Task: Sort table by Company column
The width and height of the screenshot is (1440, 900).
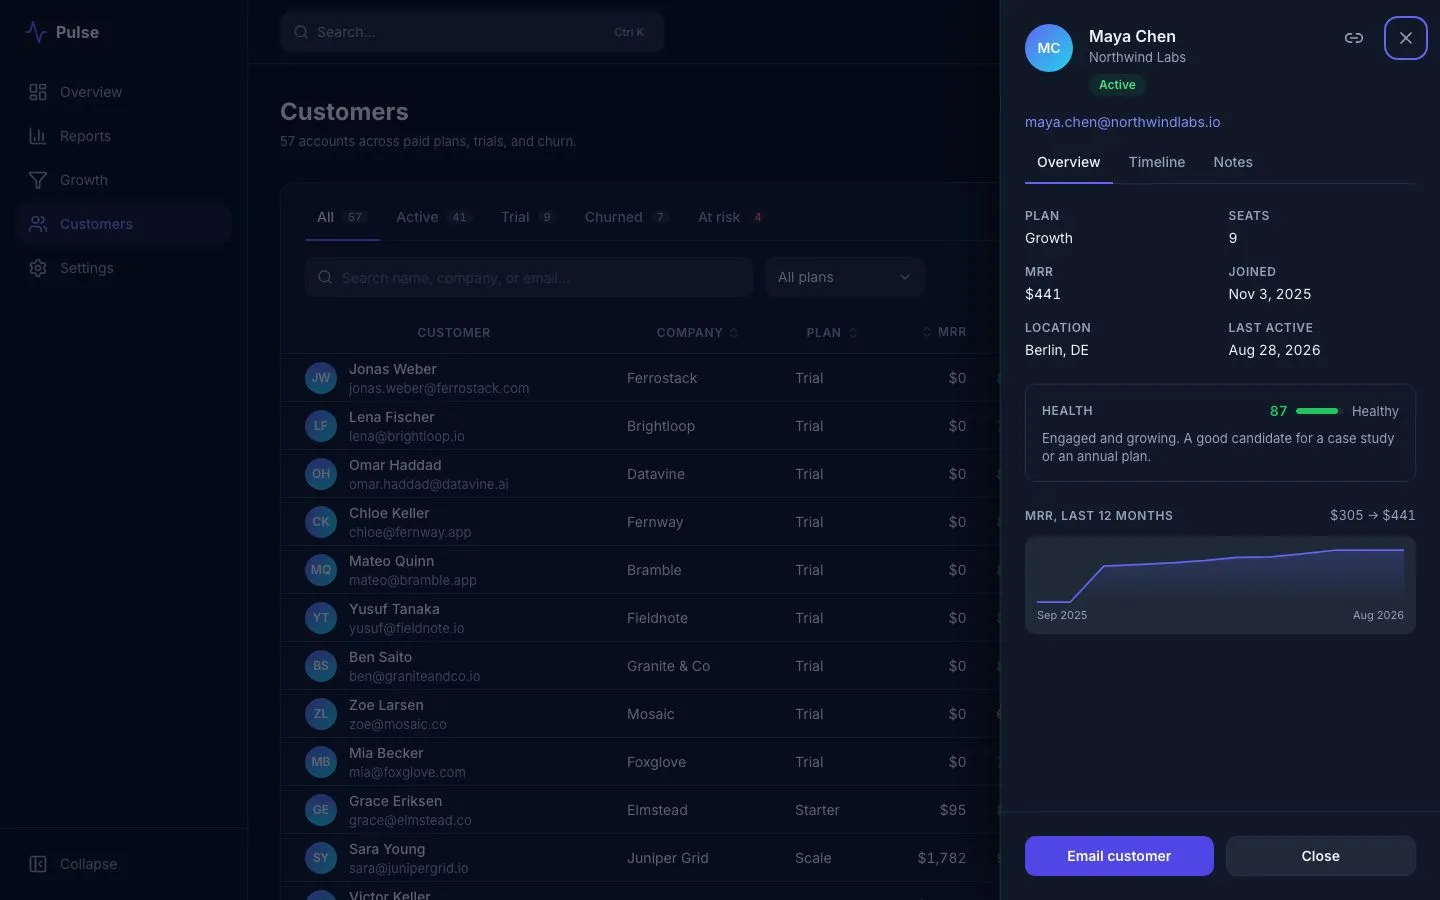Action: [697, 333]
